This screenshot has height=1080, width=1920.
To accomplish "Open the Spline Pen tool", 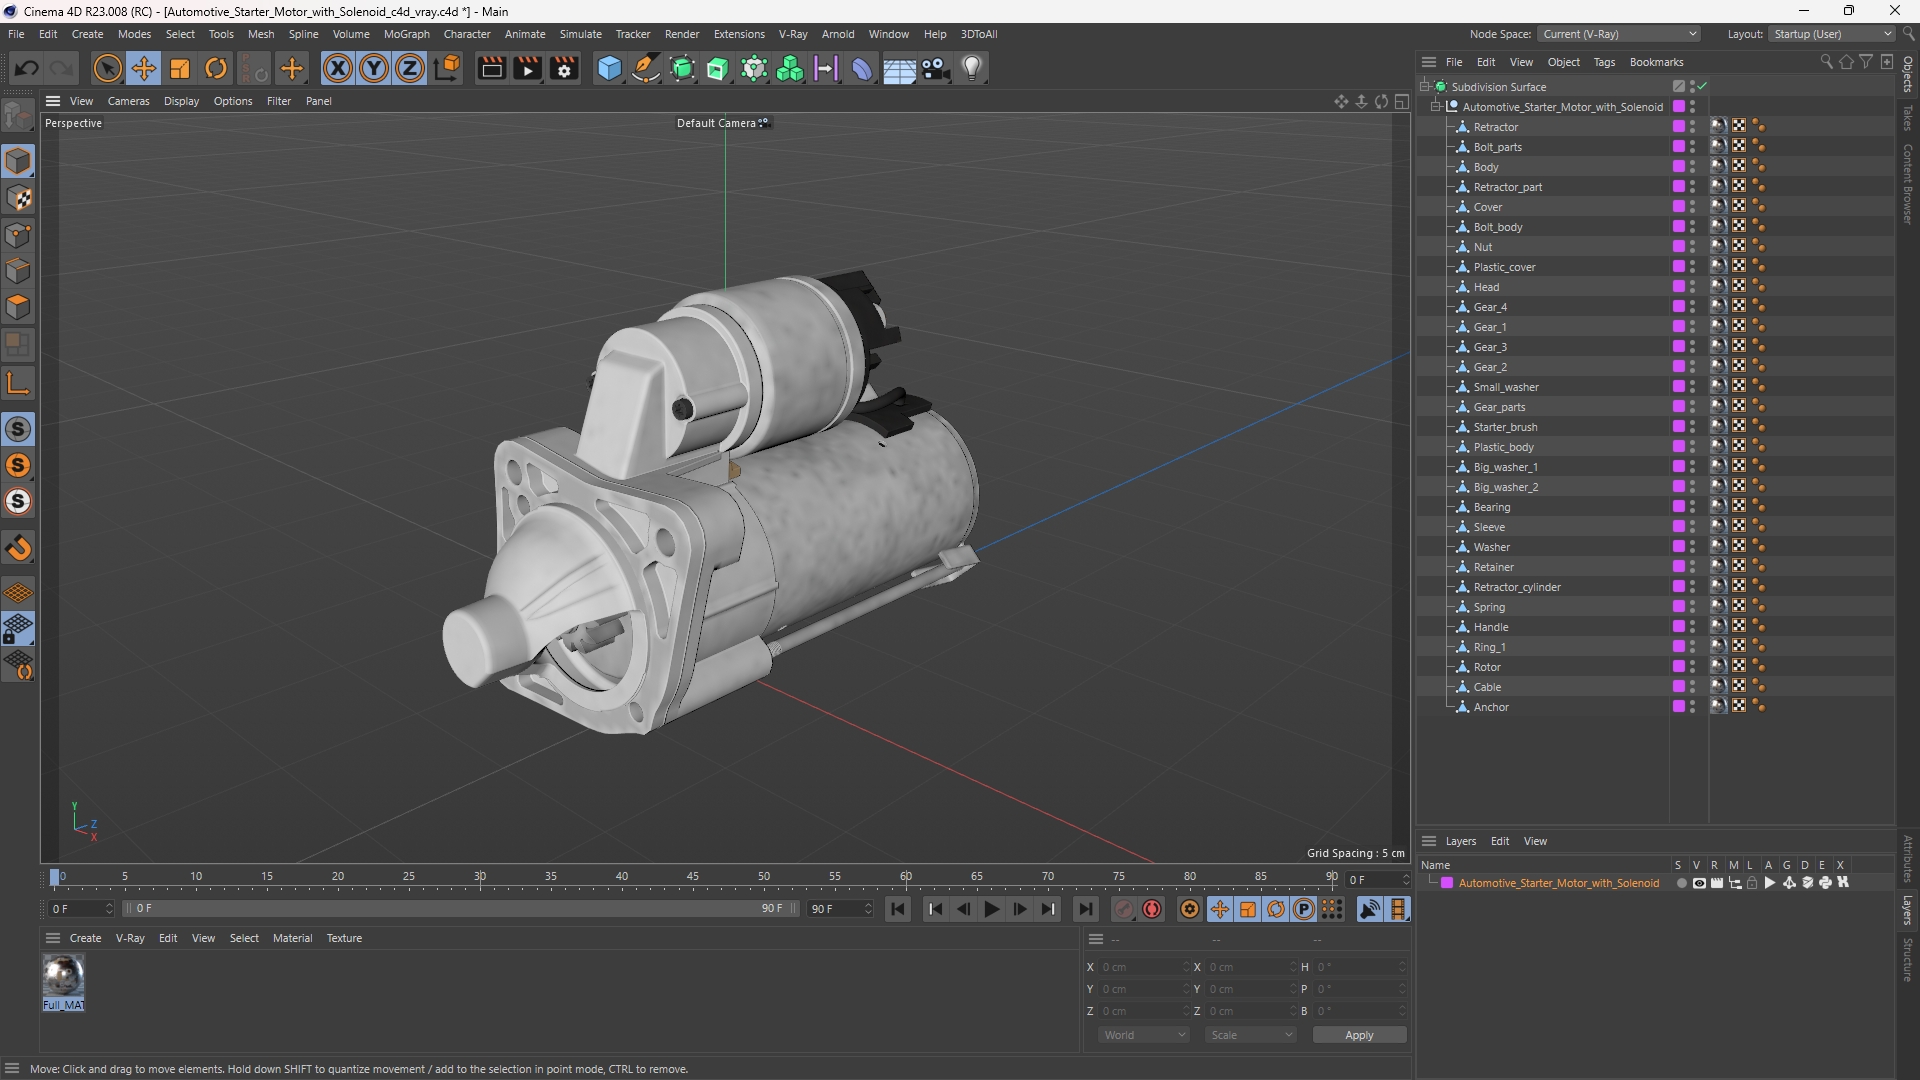I will 646,68.
